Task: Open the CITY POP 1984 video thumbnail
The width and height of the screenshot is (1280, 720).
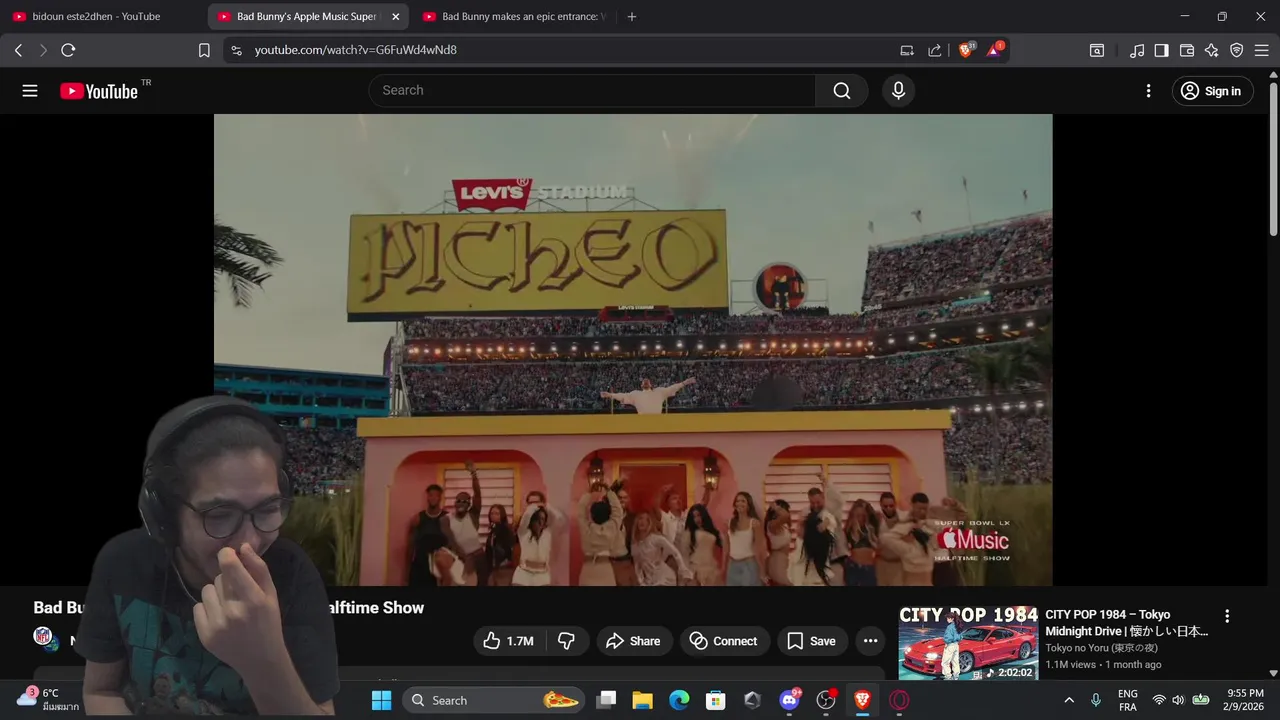Action: (x=968, y=643)
